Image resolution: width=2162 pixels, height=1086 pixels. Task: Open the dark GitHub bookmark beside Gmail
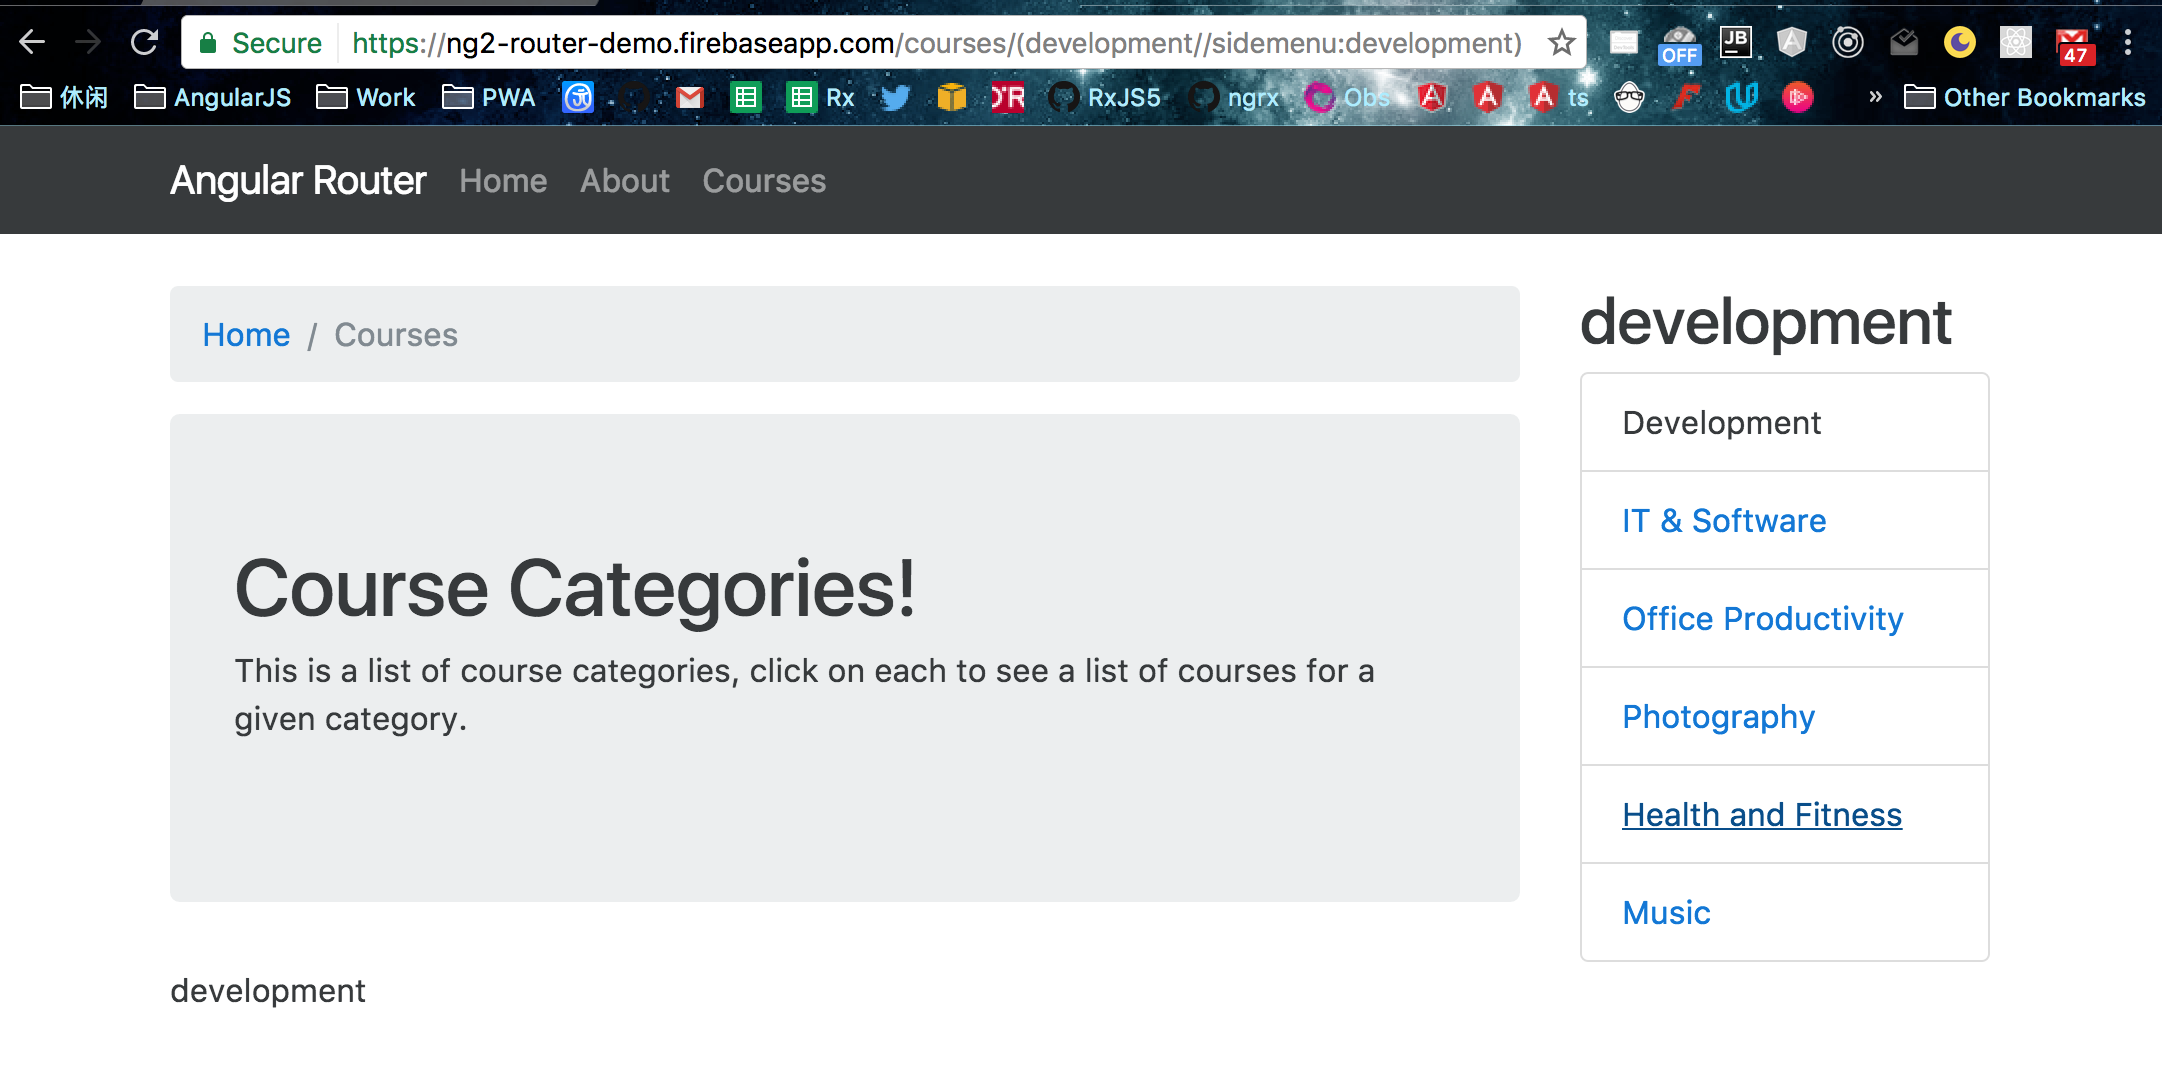[x=634, y=97]
